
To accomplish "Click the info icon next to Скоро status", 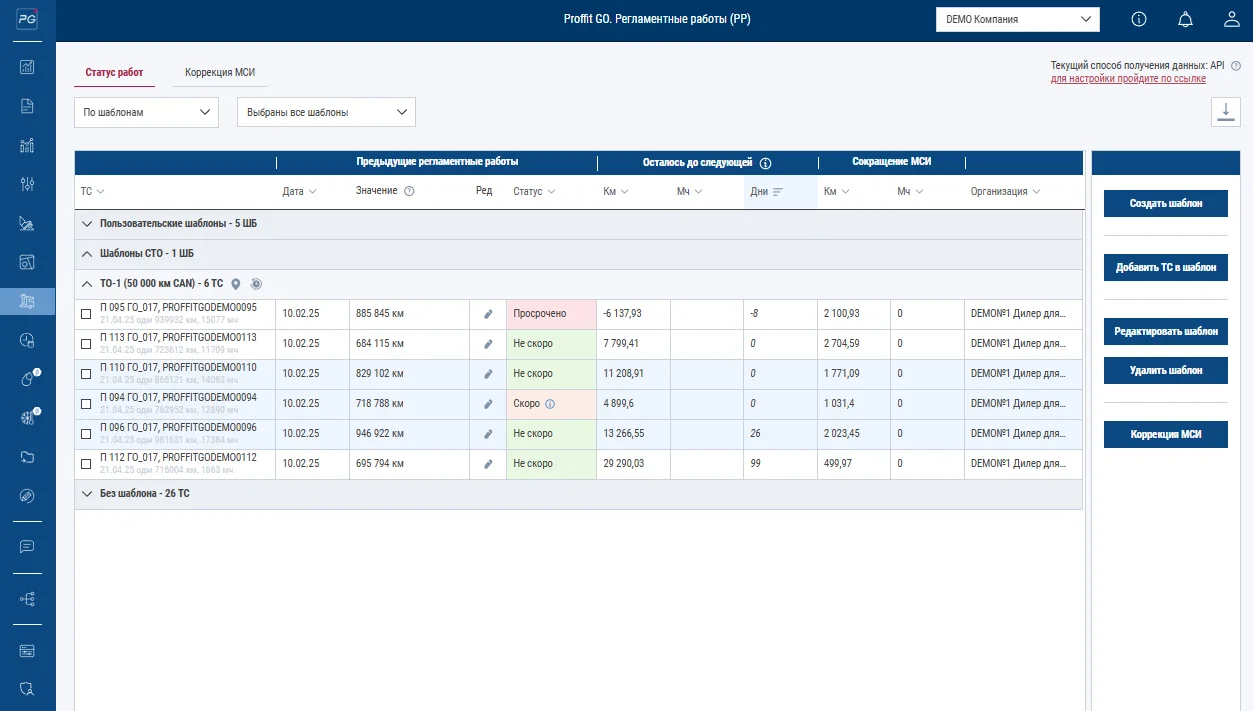I will coord(550,404).
